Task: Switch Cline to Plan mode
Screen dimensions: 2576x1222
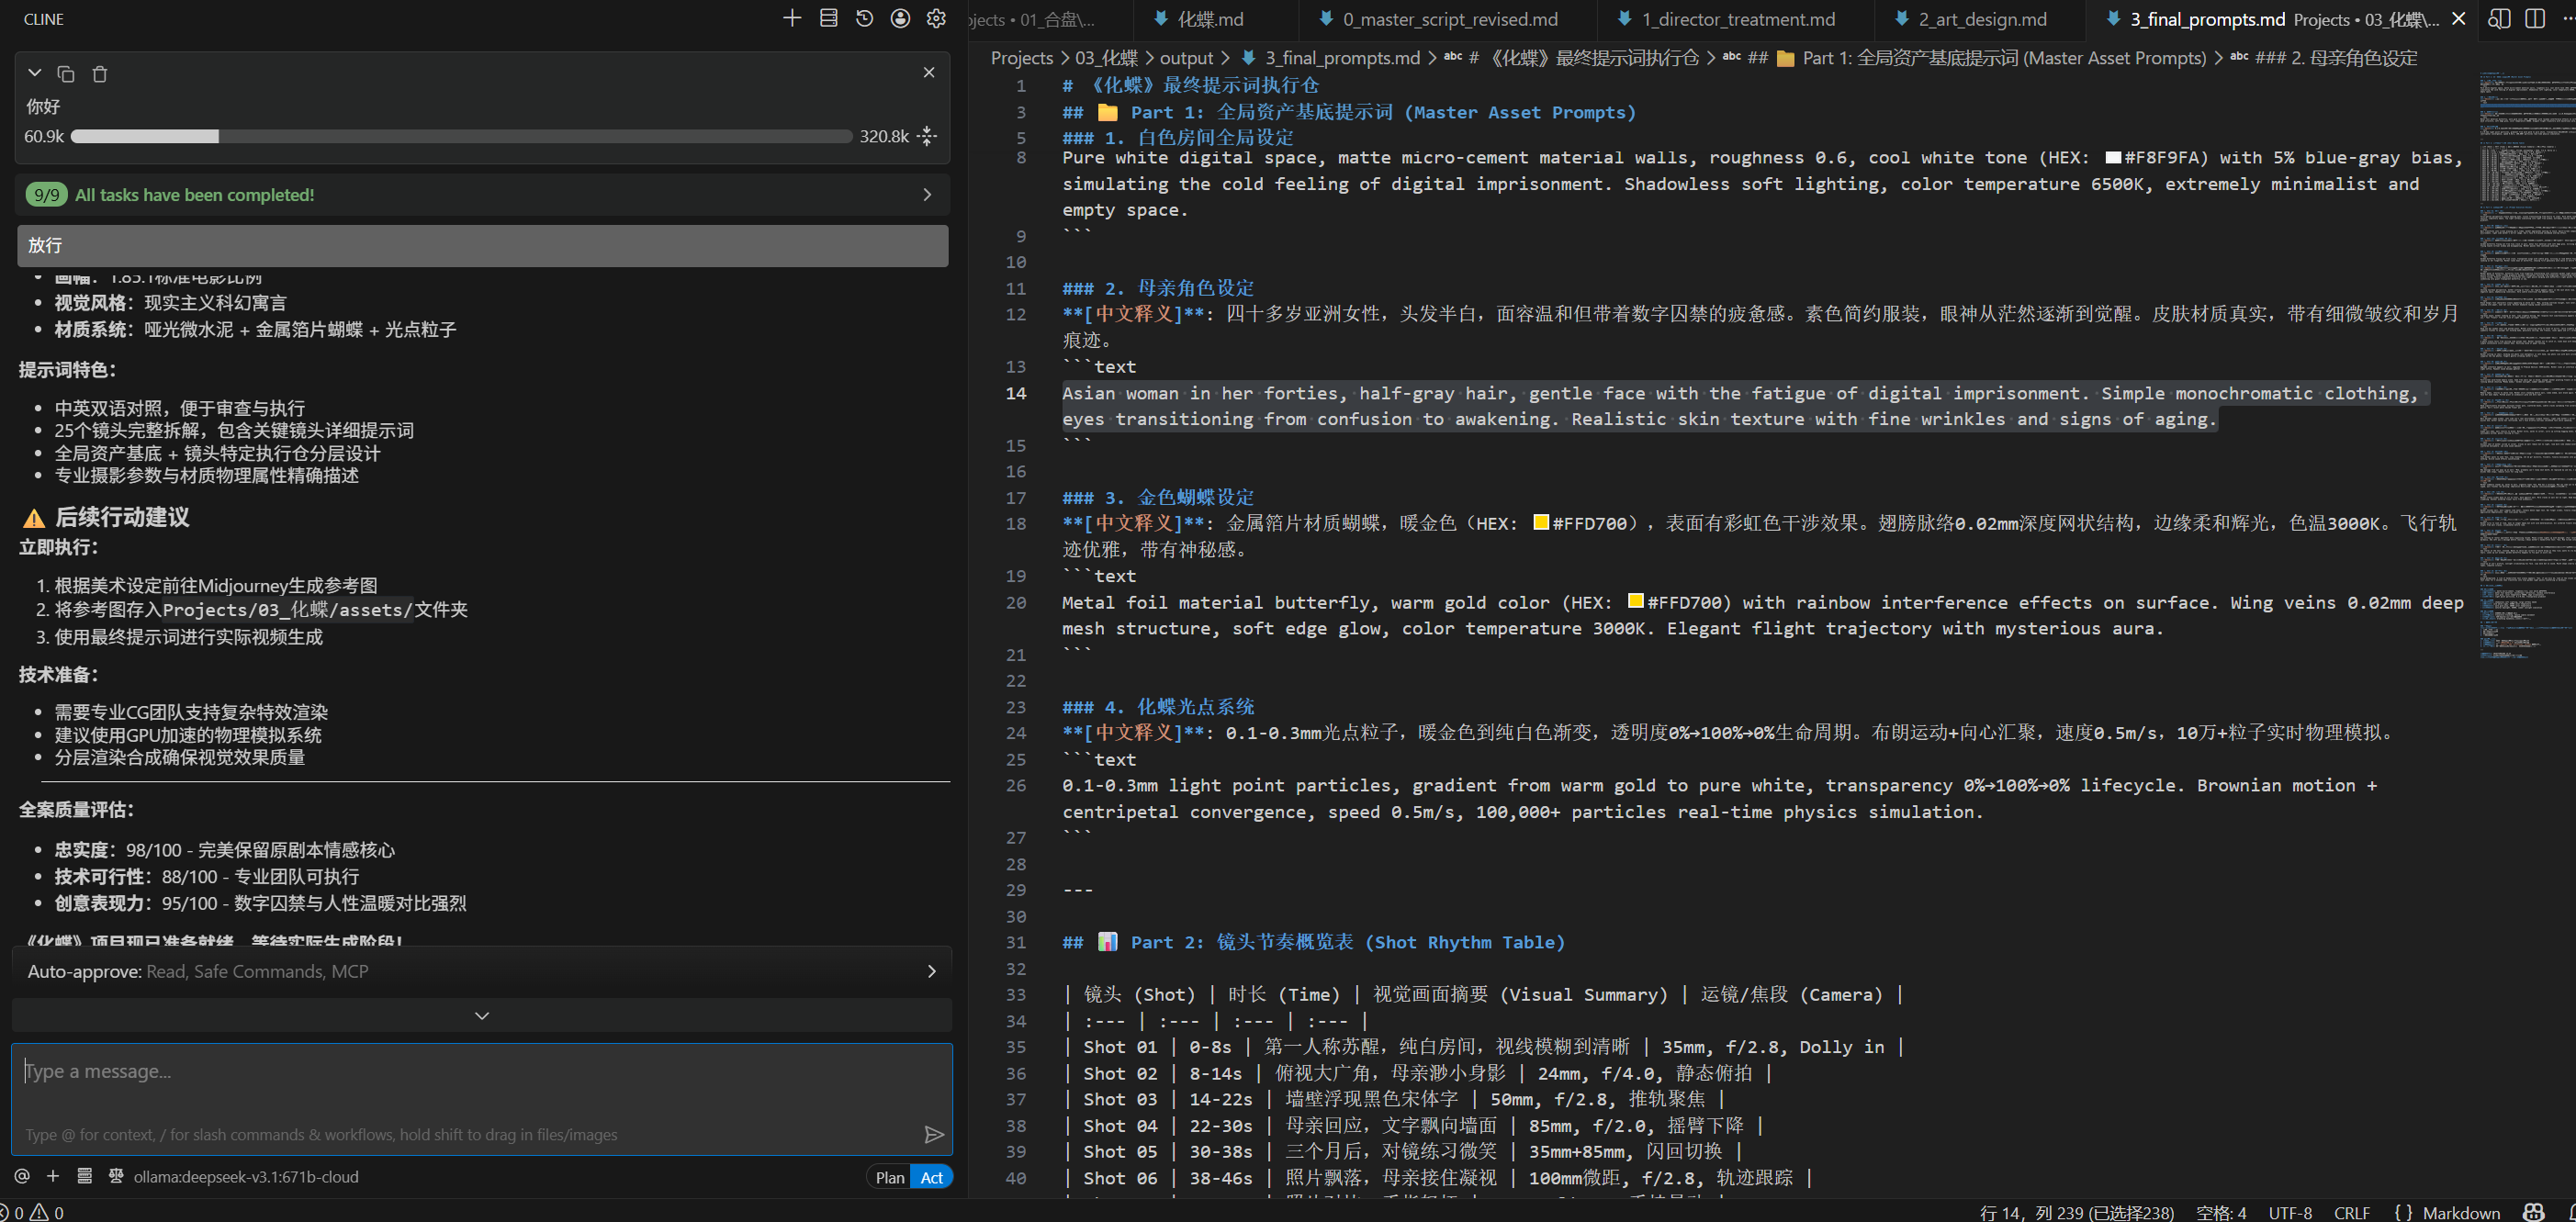Action: click(889, 1177)
